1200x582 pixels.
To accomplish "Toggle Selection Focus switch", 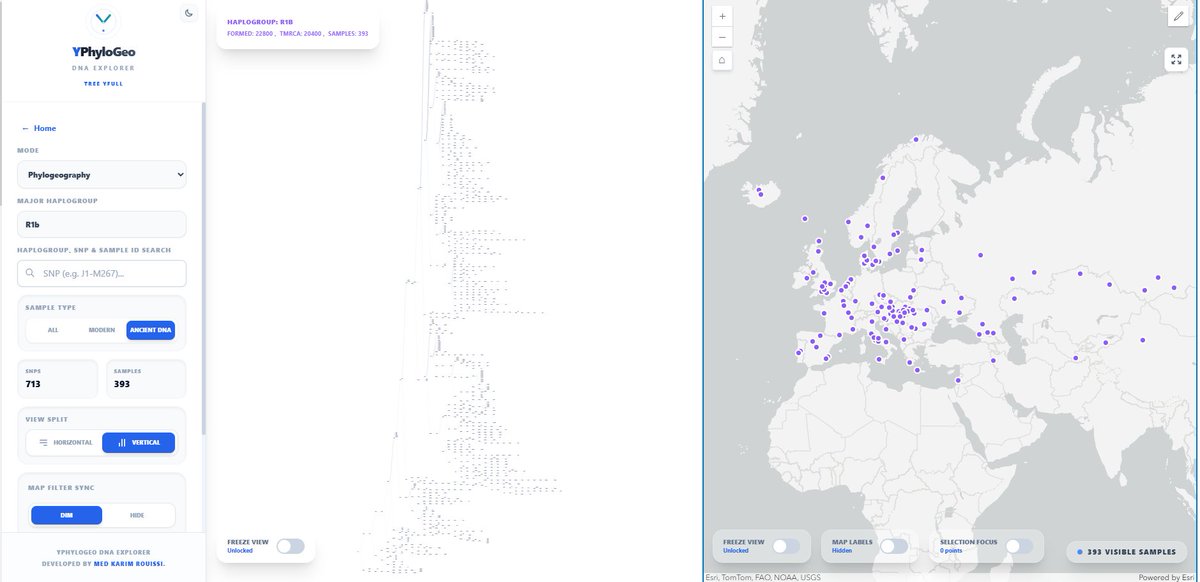I will click(x=1019, y=546).
